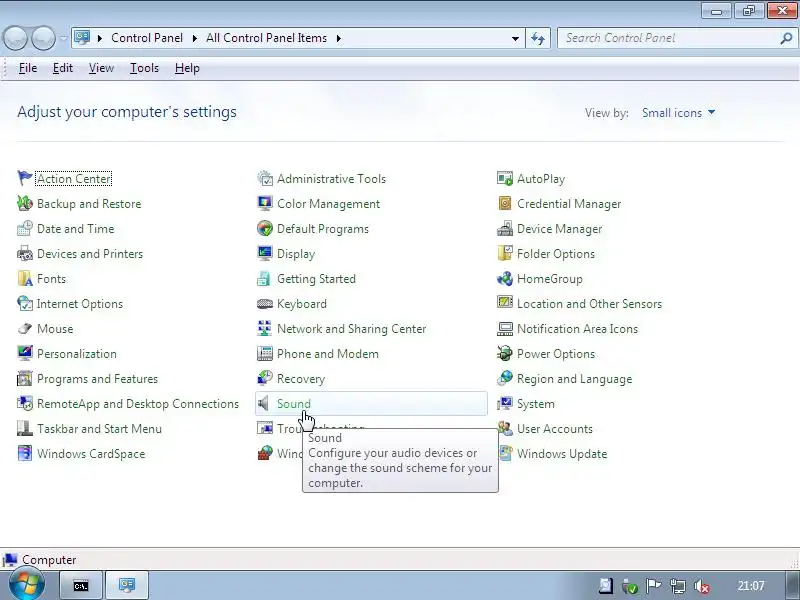800x600 pixels.
Task: Click the Color Management monitor icon
Action: point(265,203)
